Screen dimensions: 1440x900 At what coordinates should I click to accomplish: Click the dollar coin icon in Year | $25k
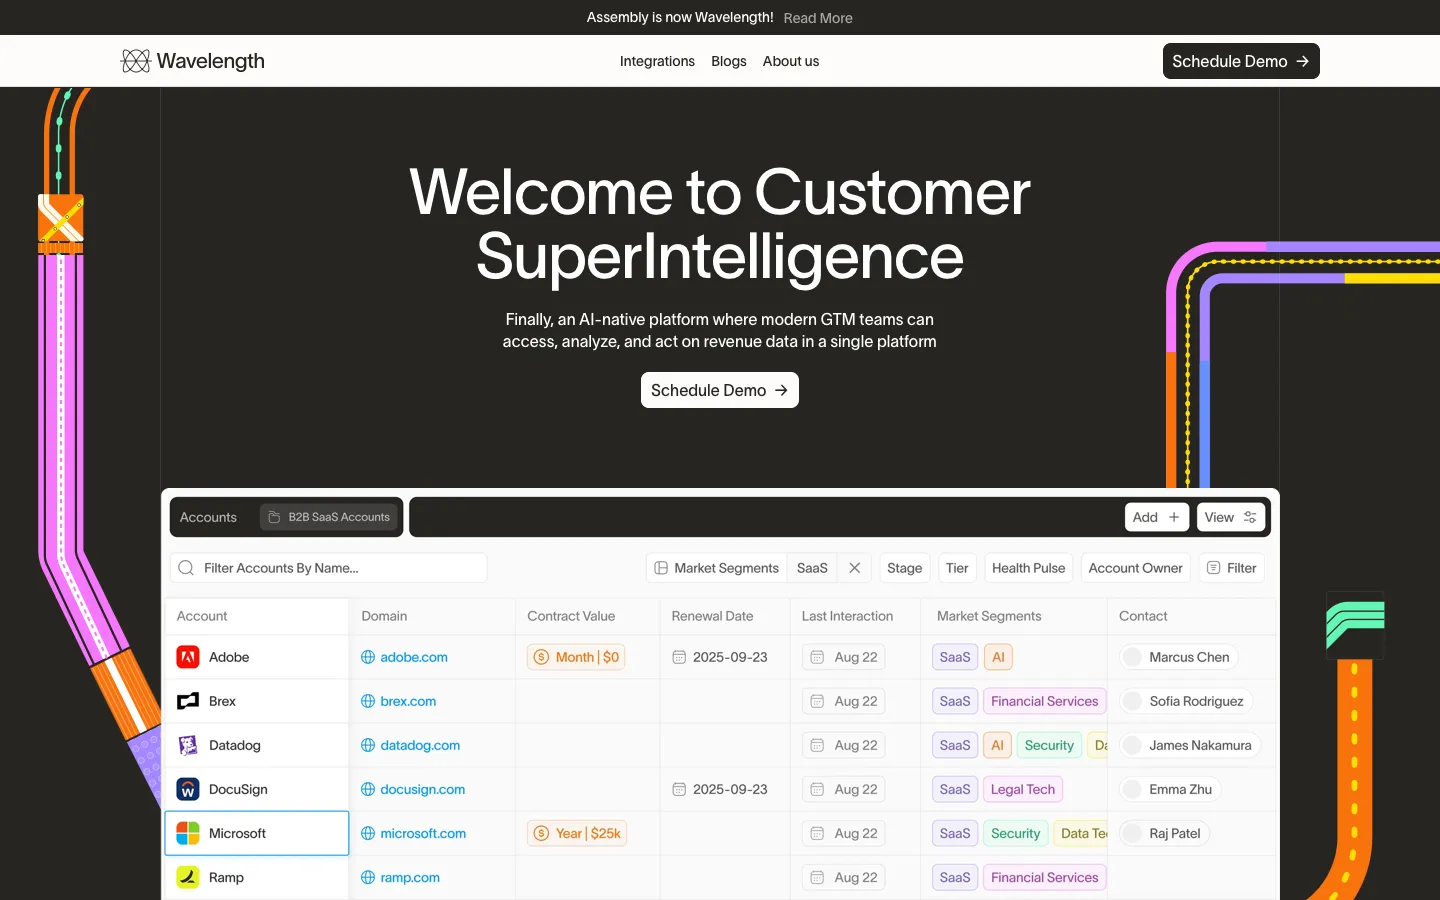pos(542,833)
